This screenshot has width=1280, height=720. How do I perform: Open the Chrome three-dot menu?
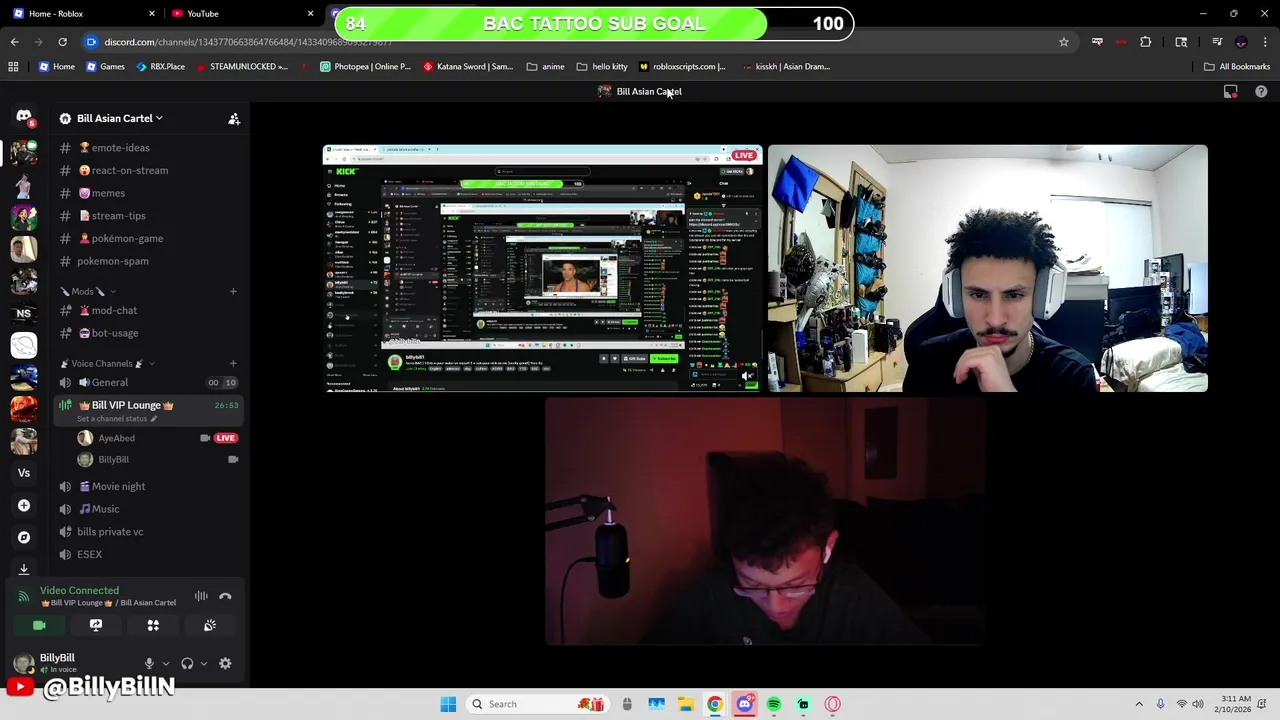(x=1265, y=42)
